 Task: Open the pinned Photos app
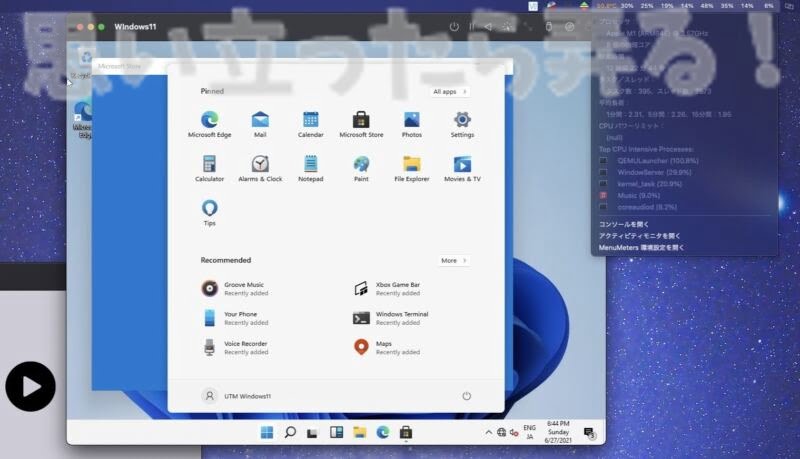(x=411, y=124)
